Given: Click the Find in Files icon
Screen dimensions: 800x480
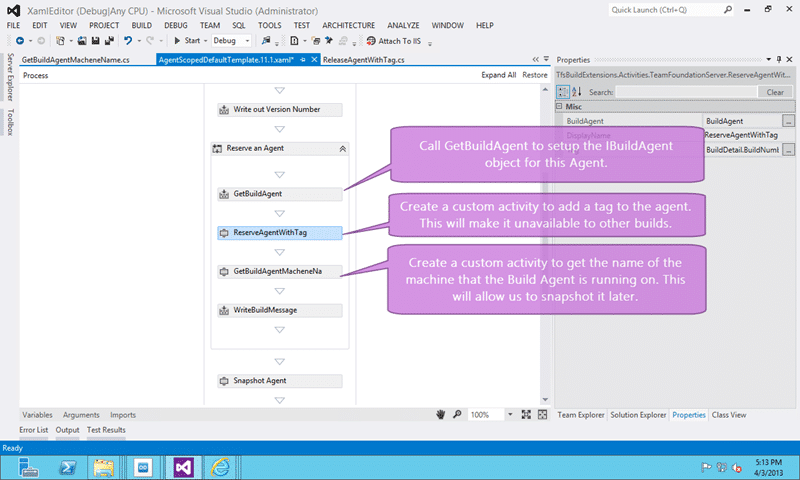Looking at the screenshot, I should coord(266,41).
